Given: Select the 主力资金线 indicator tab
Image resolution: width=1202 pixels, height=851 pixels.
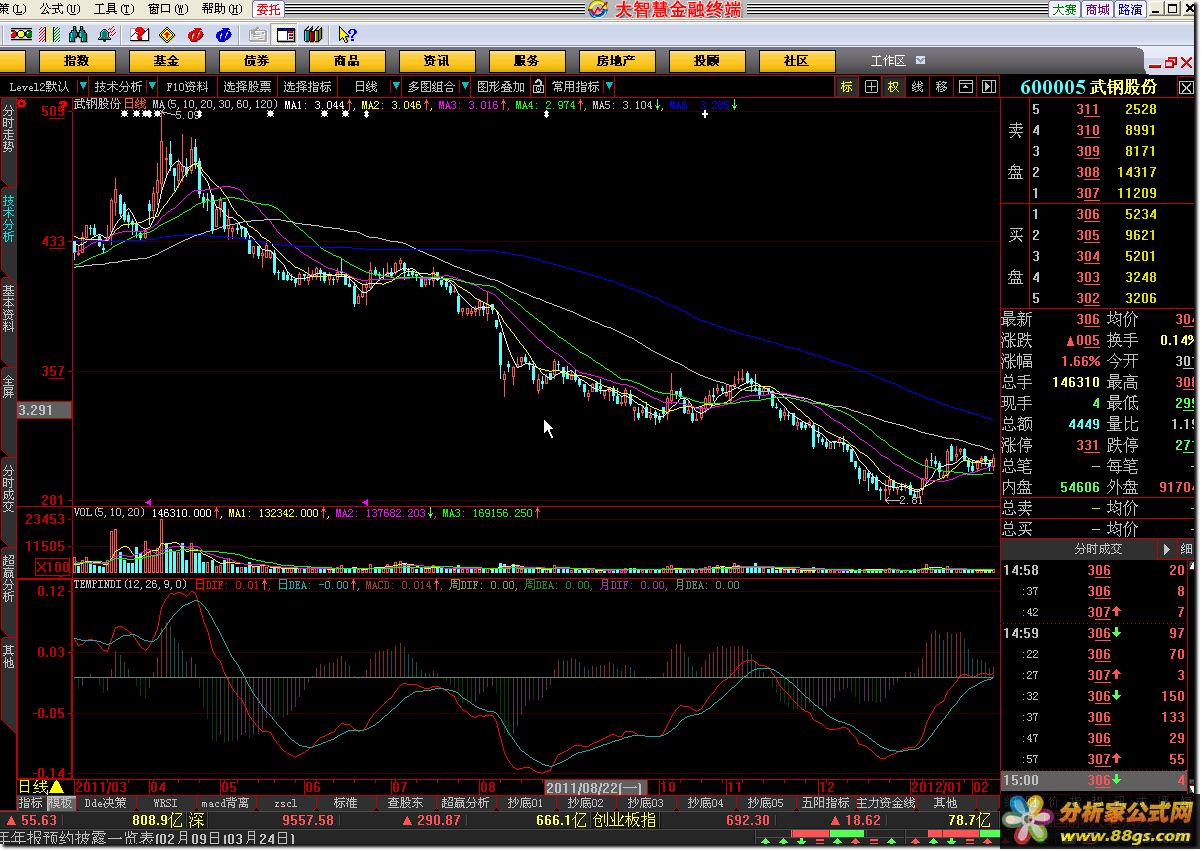Looking at the screenshot, I should [886, 803].
